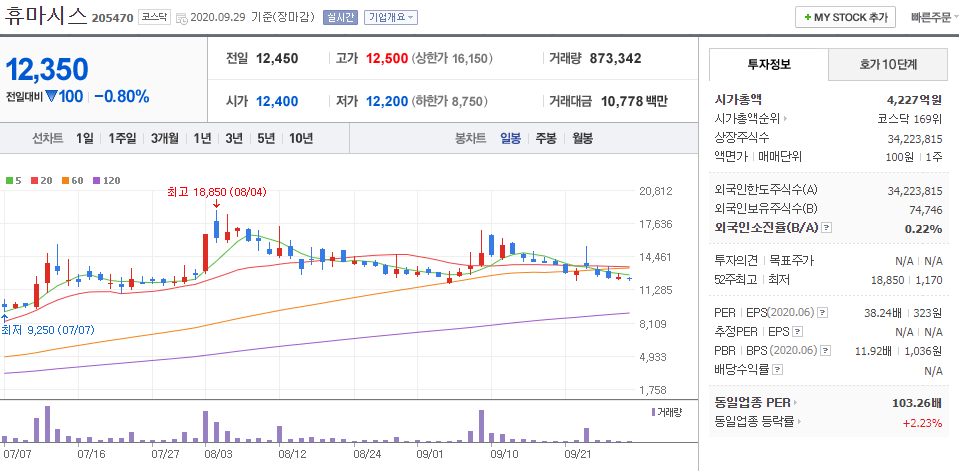This screenshot has width=963, height=471.
Task: Click the 최고 18,850 (08/04) chart marker
Action: (216, 192)
